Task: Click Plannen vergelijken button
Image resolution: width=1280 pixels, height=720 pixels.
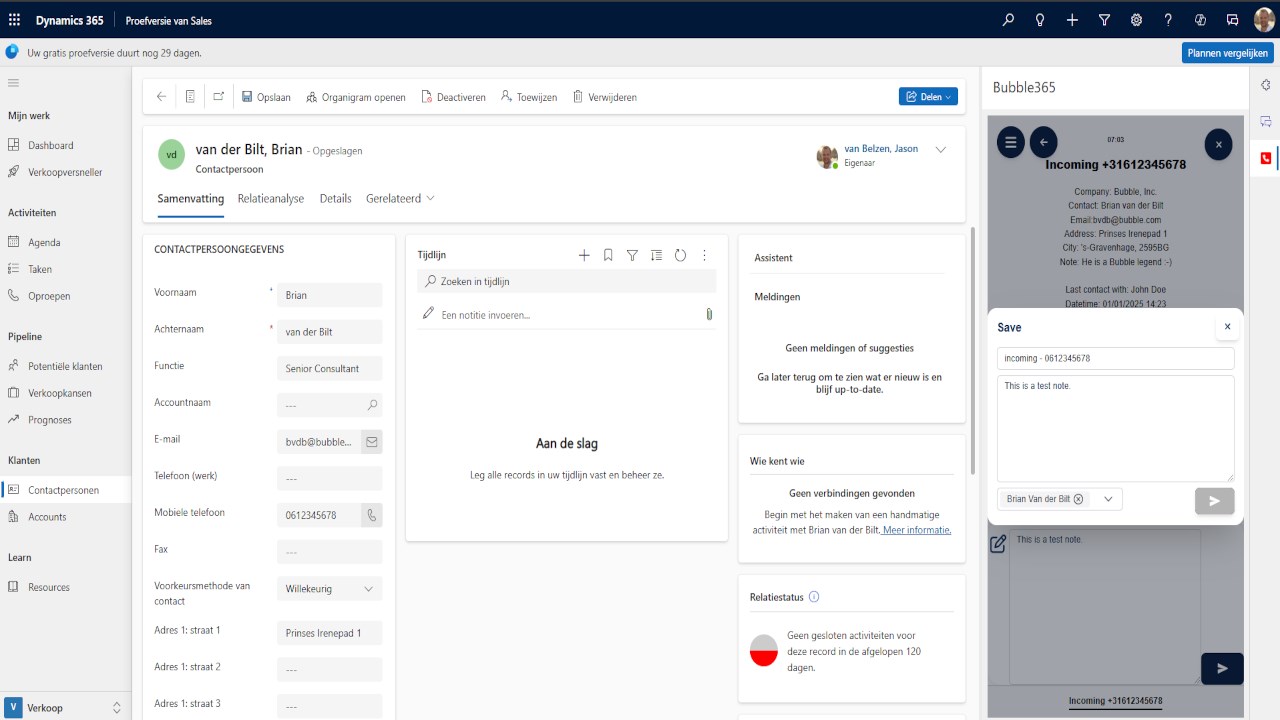Action: coord(1228,53)
